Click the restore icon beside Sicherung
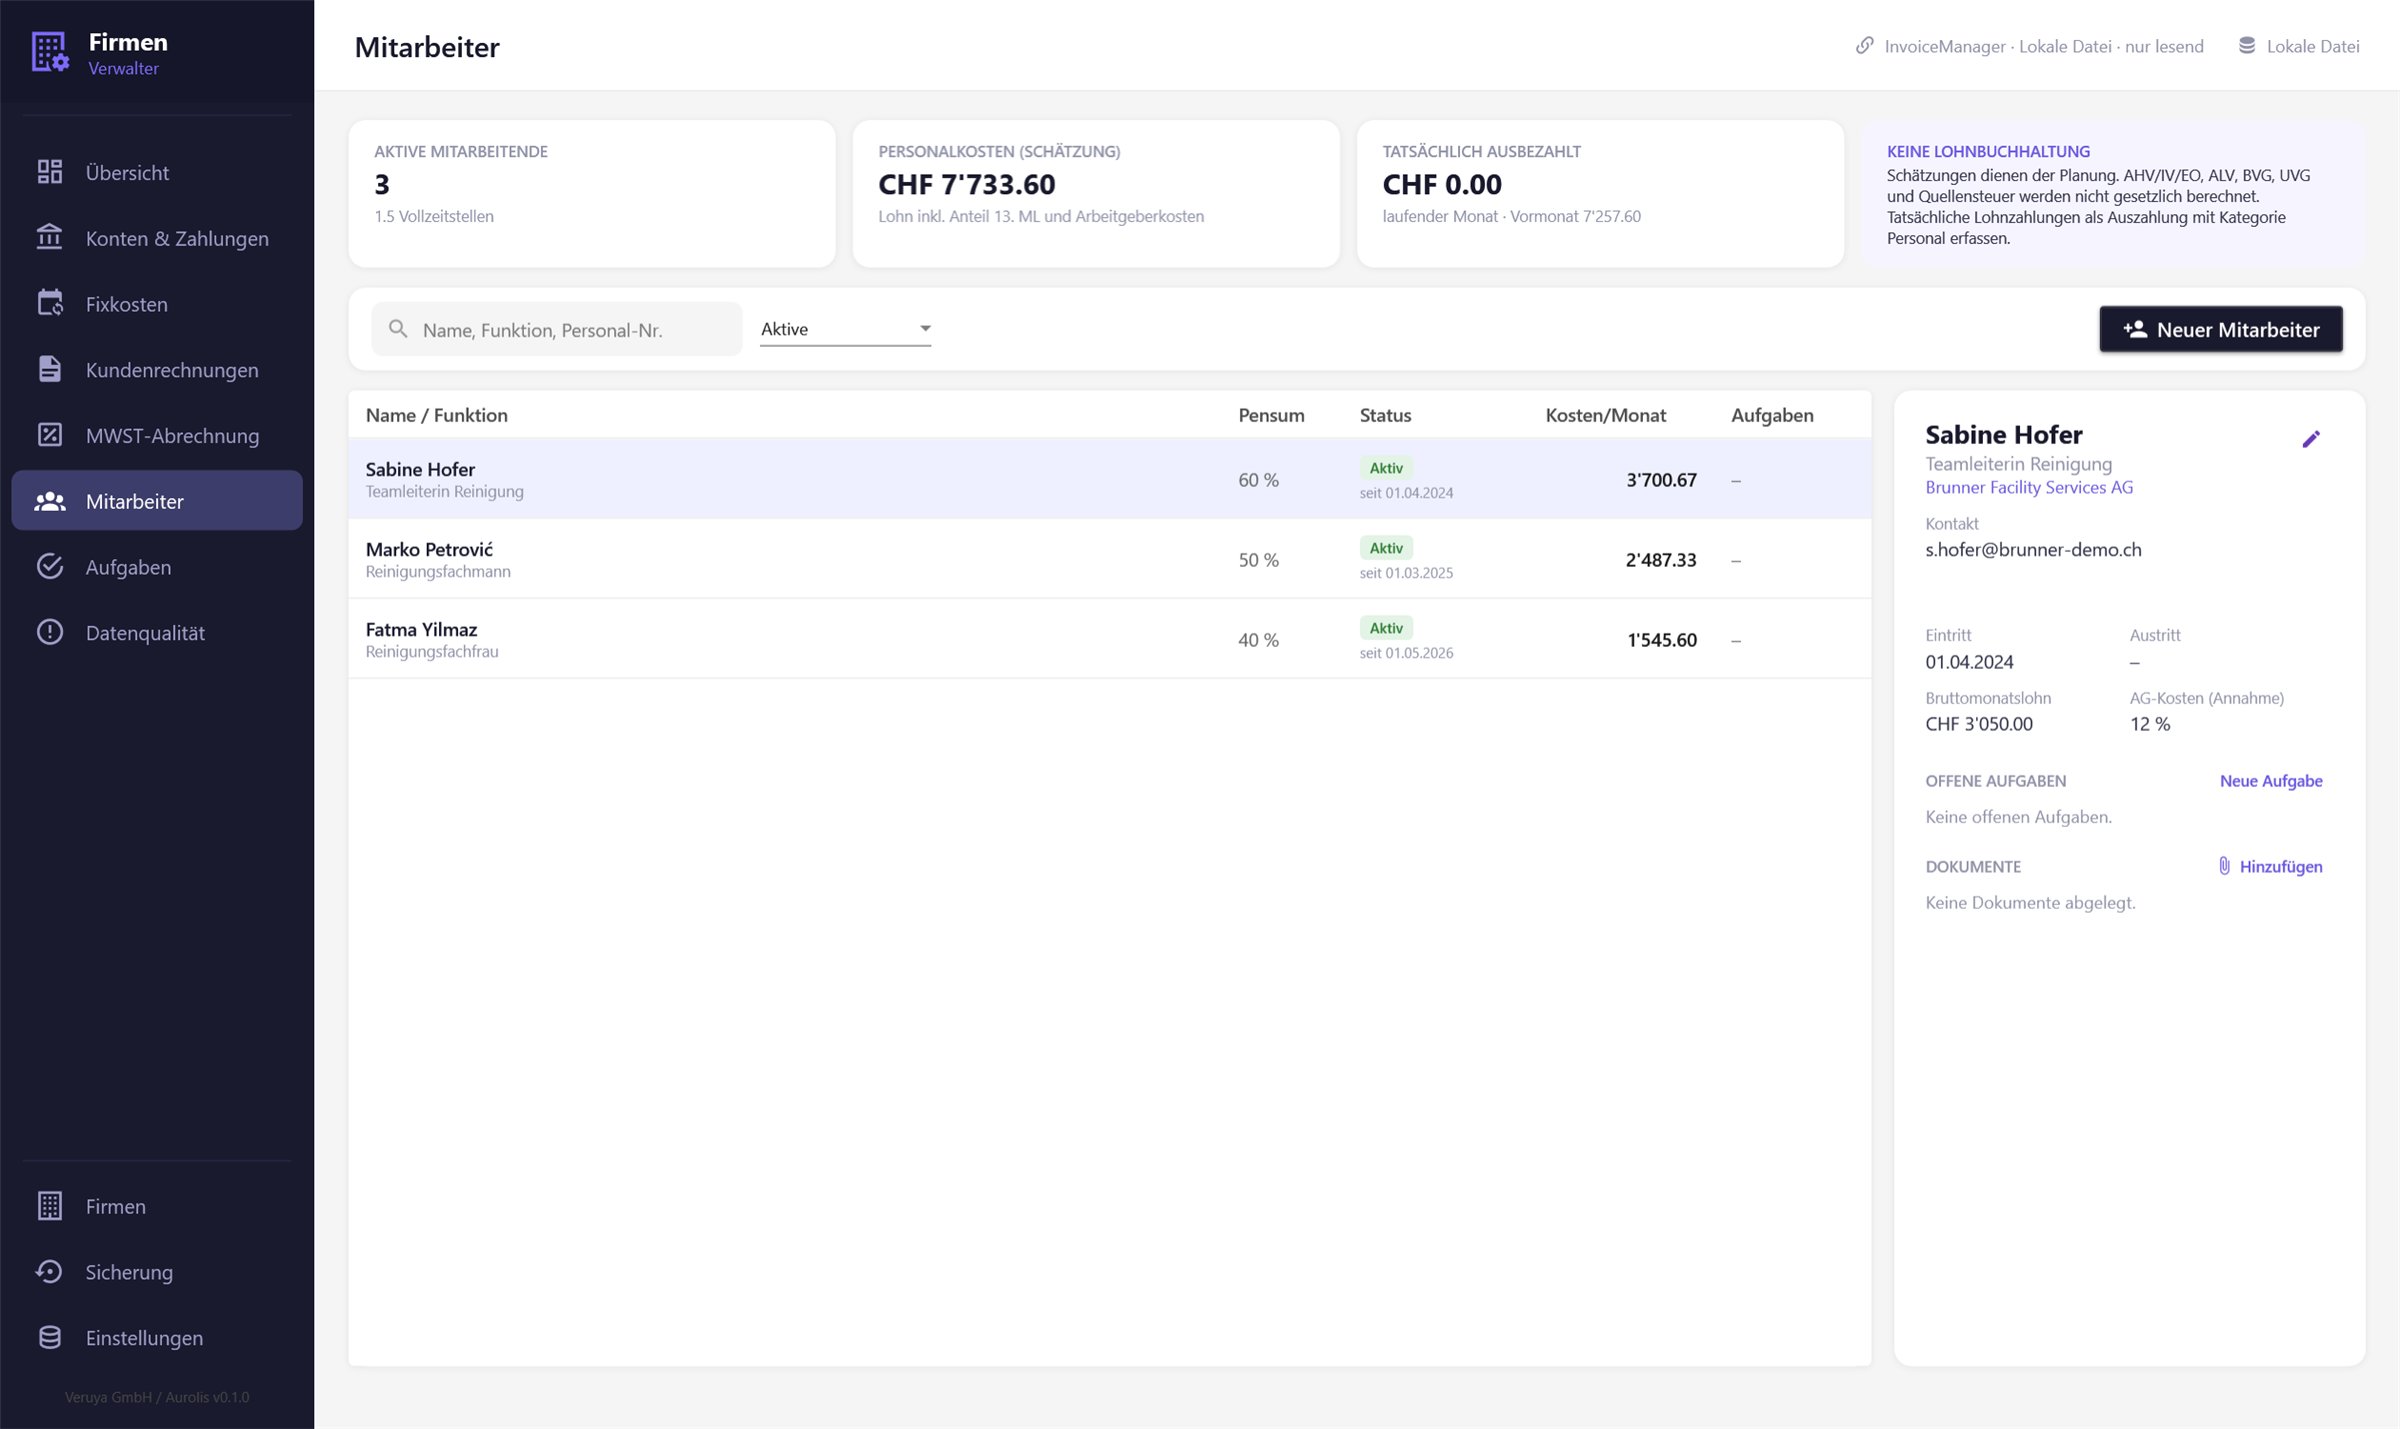This screenshot has width=2400, height=1429. tap(50, 1272)
